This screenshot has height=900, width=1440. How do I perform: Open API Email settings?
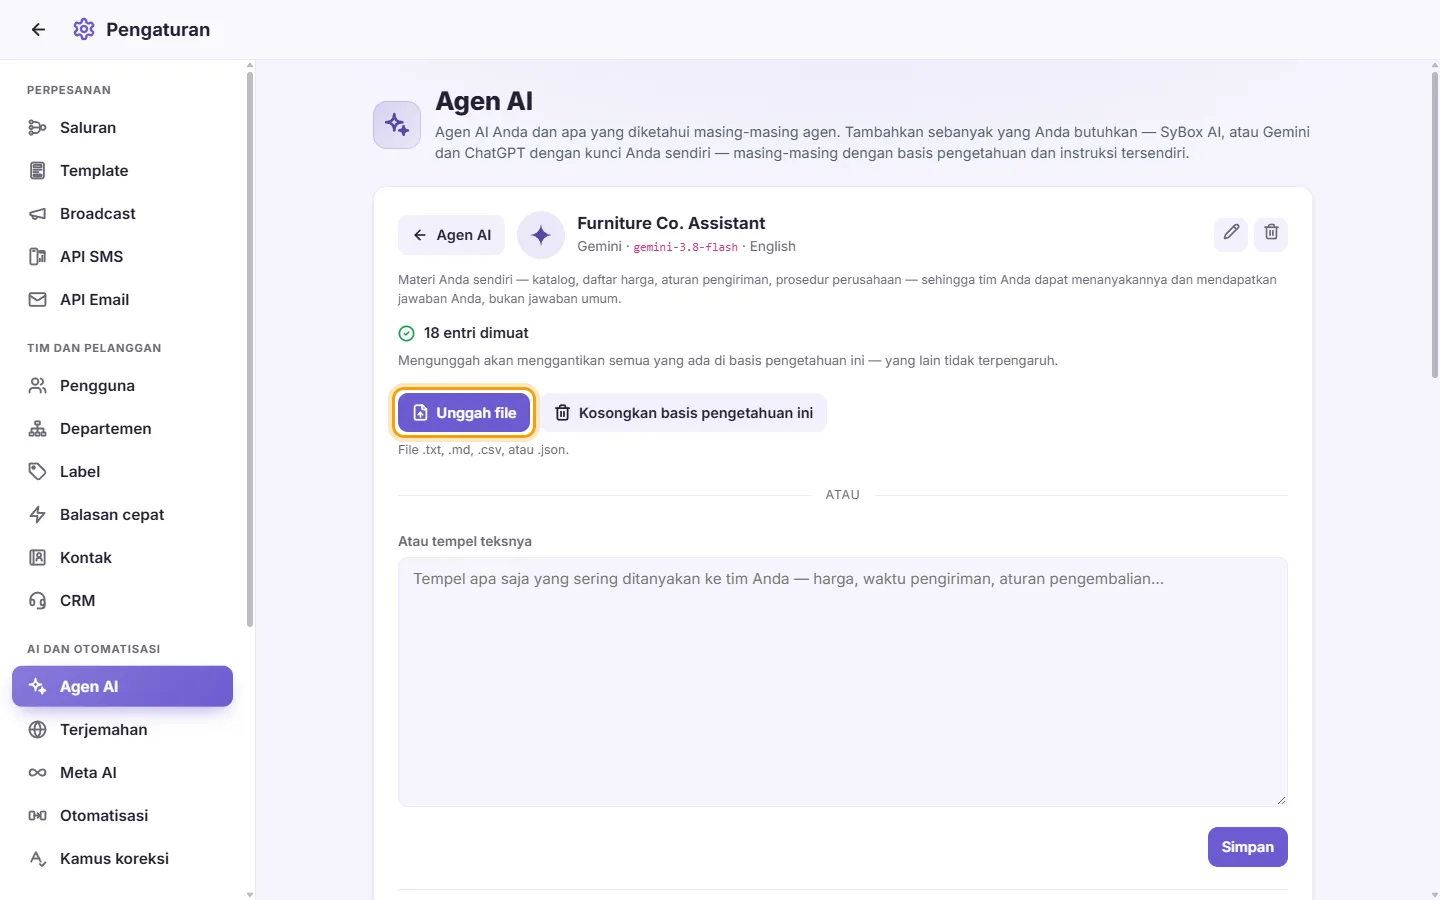(x=122, y=300)
